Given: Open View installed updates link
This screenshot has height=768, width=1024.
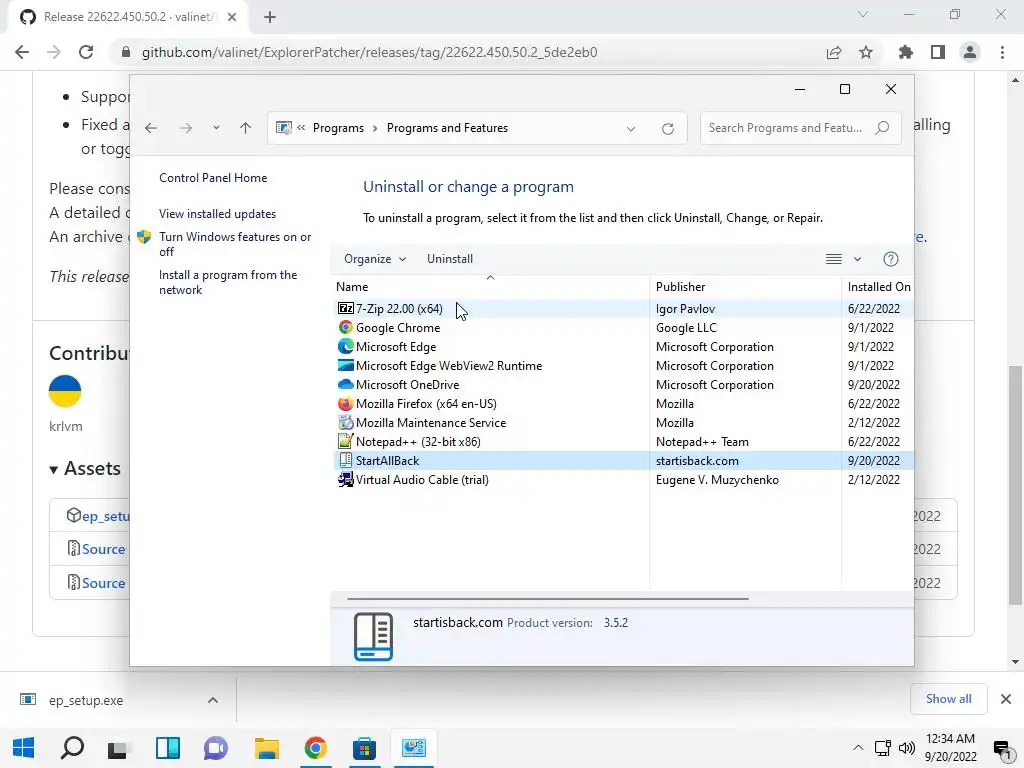Looking at the screenshot, I should pyautogui.click(x=217, y=214).
